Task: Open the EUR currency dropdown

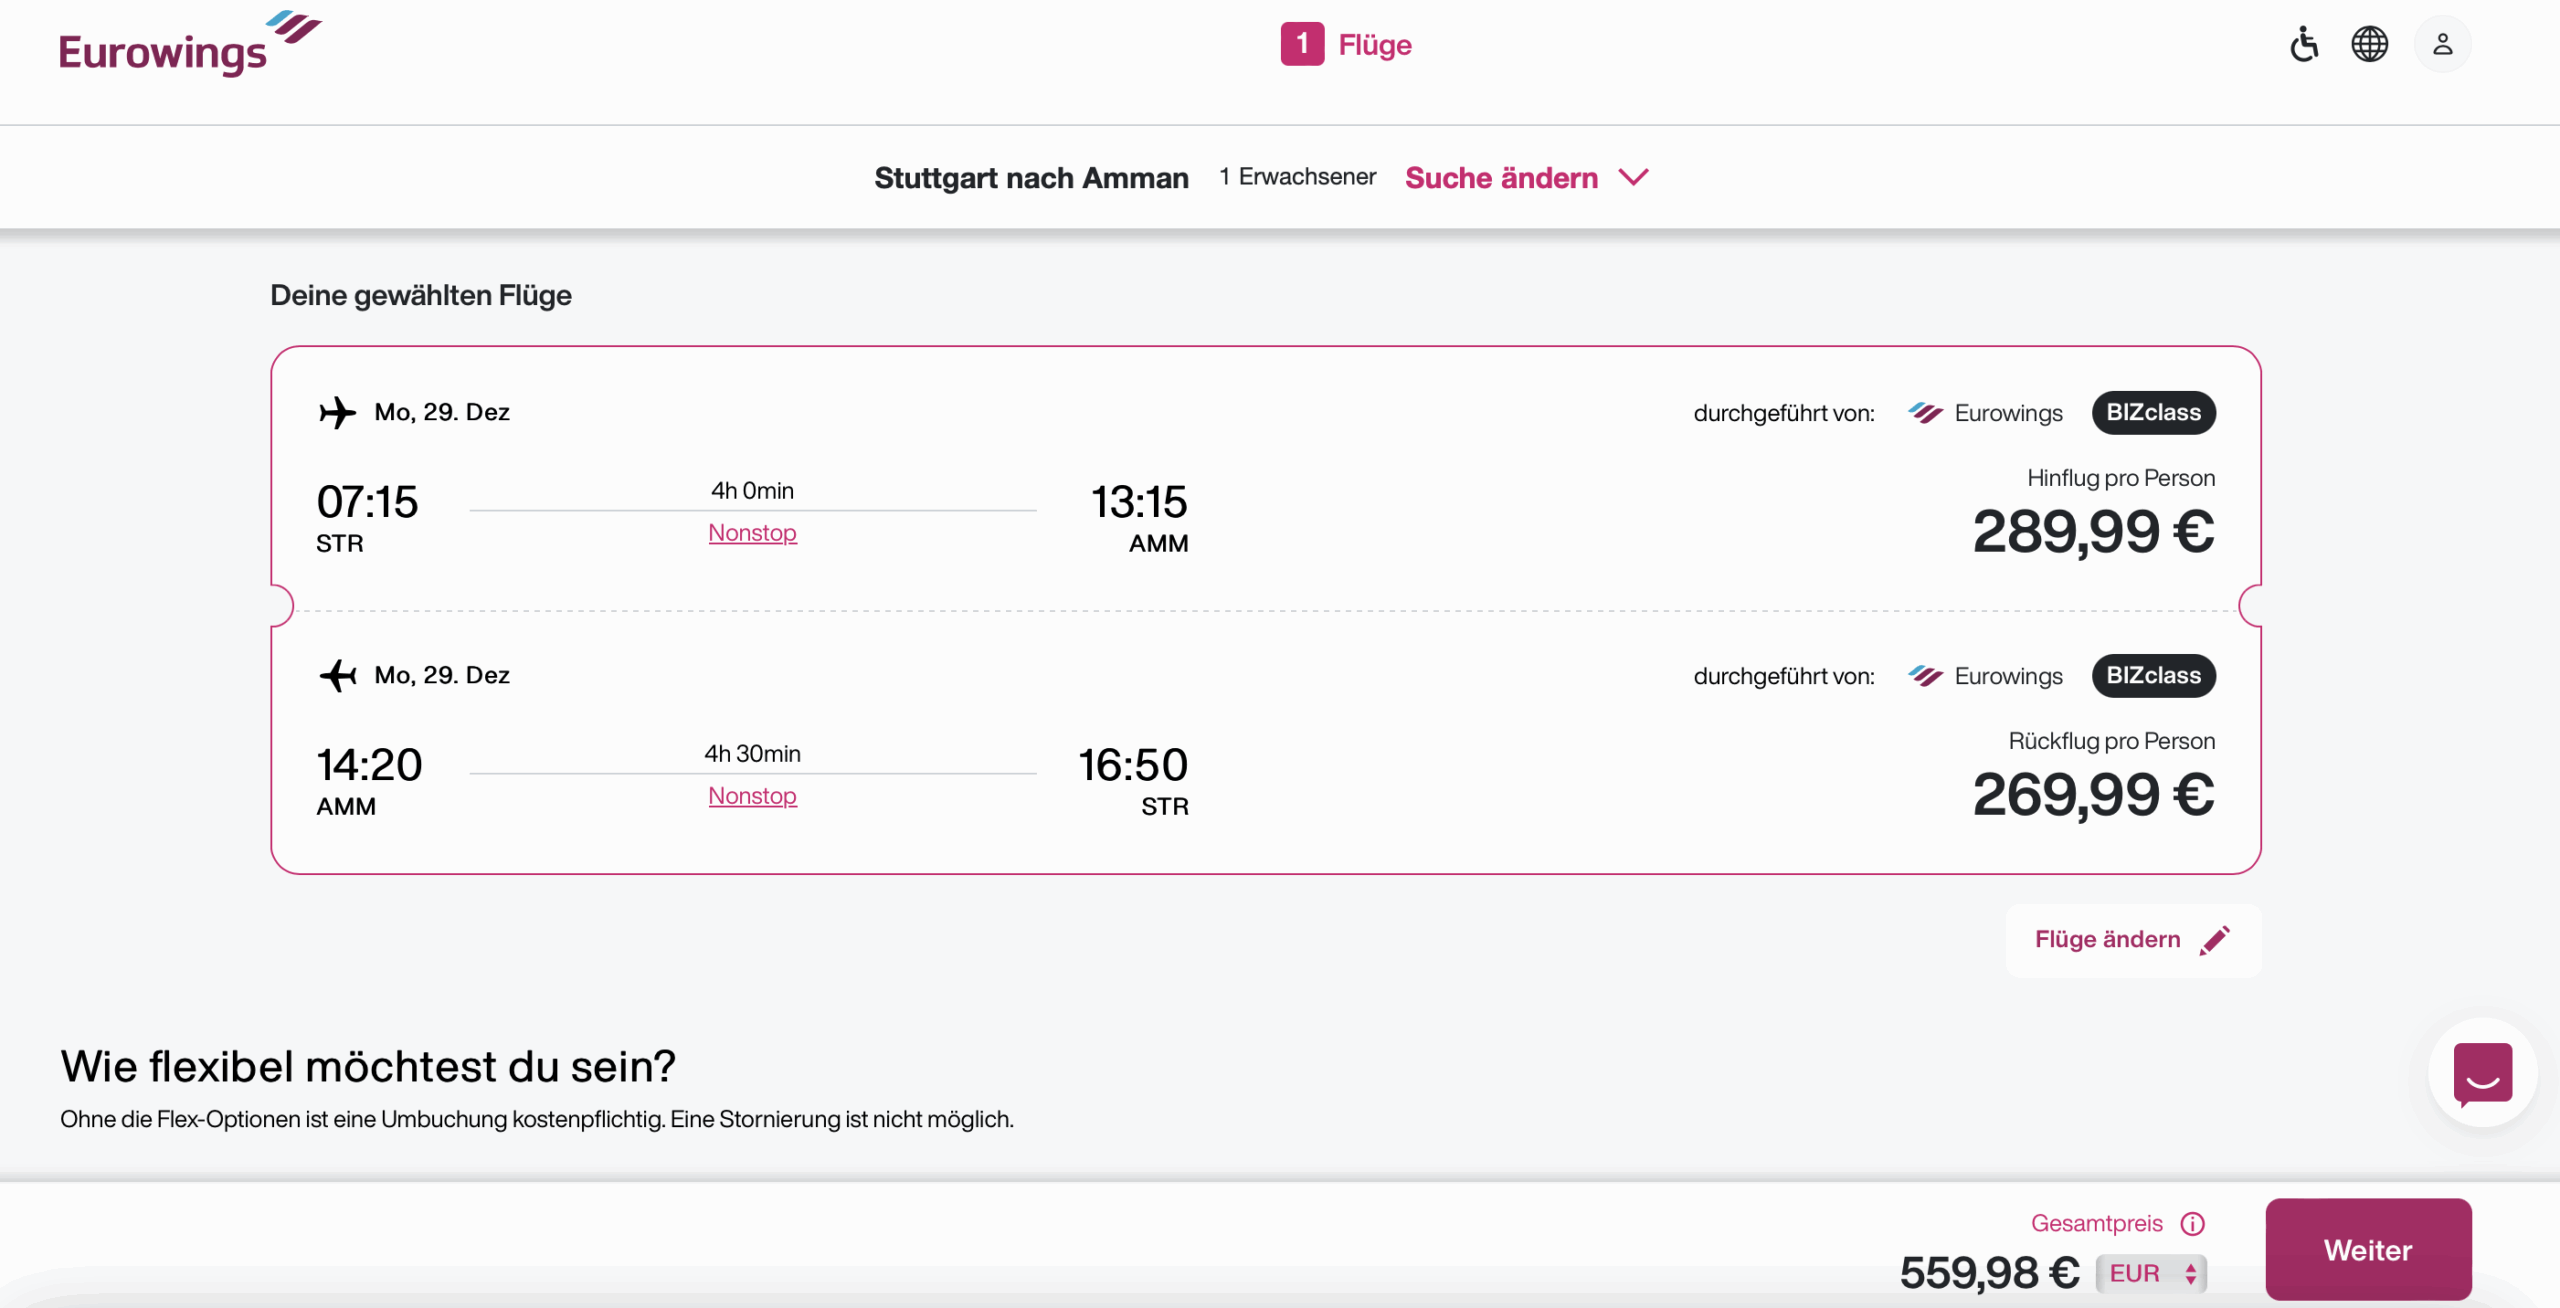Action: pos(2151,1273)
